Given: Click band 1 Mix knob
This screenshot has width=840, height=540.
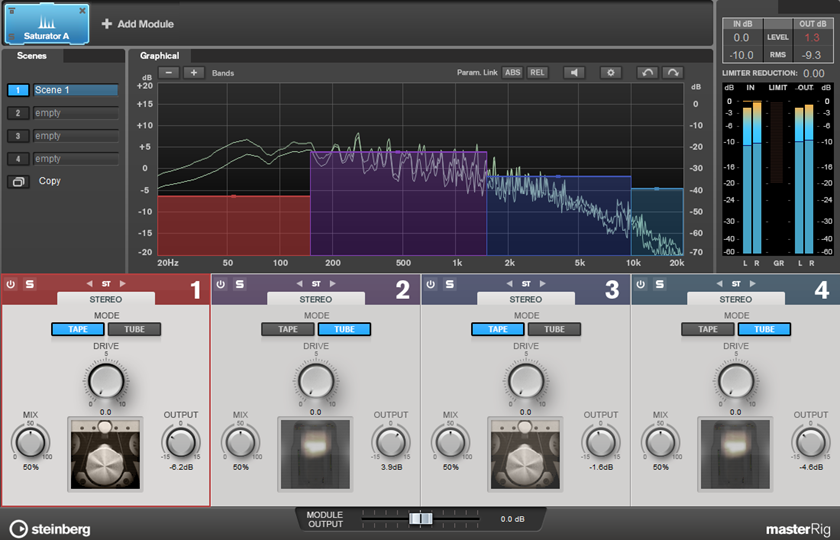Looking at the screenshot, I should (31, 442).
